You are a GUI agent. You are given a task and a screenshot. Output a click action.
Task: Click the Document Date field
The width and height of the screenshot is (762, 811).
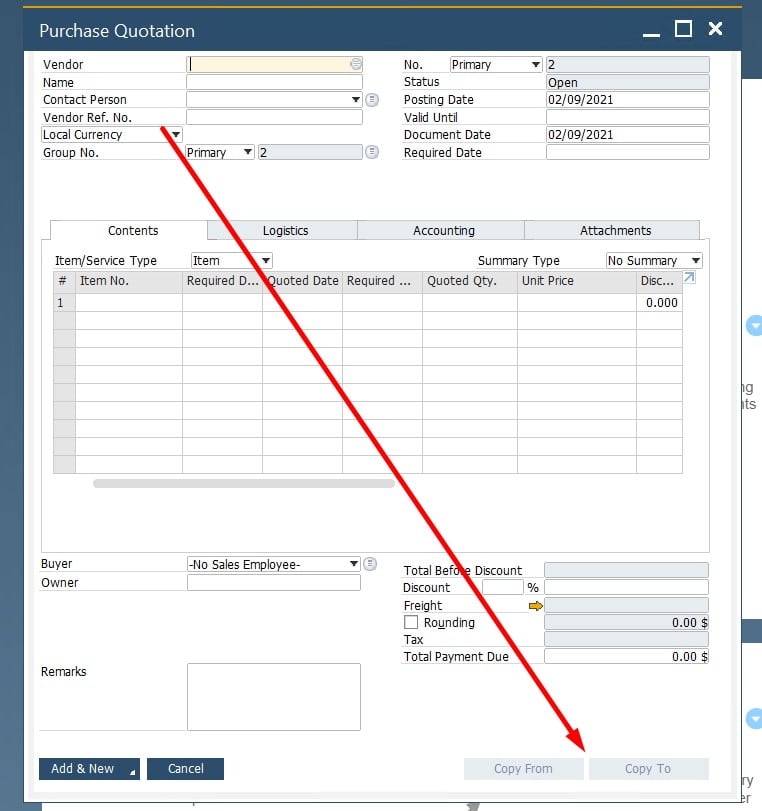pyautogui.click(x=627, y=134)
